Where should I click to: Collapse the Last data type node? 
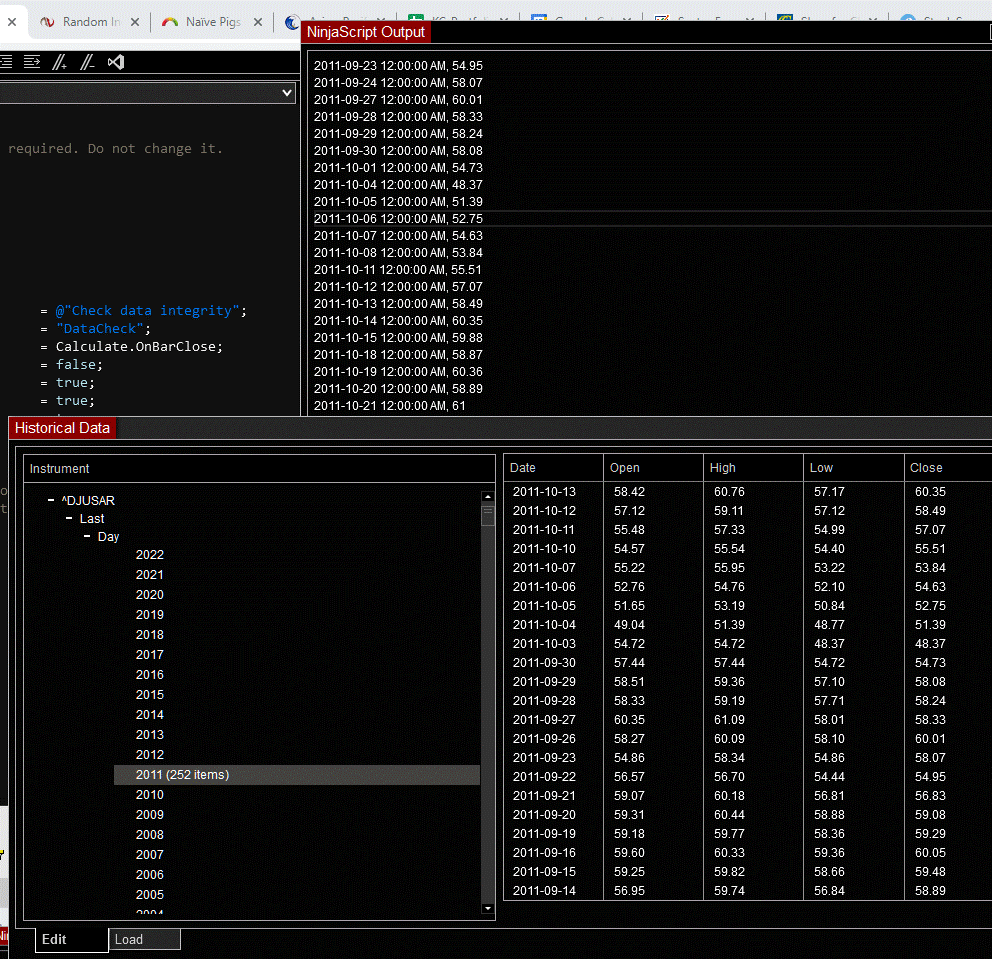click(69, 518)
